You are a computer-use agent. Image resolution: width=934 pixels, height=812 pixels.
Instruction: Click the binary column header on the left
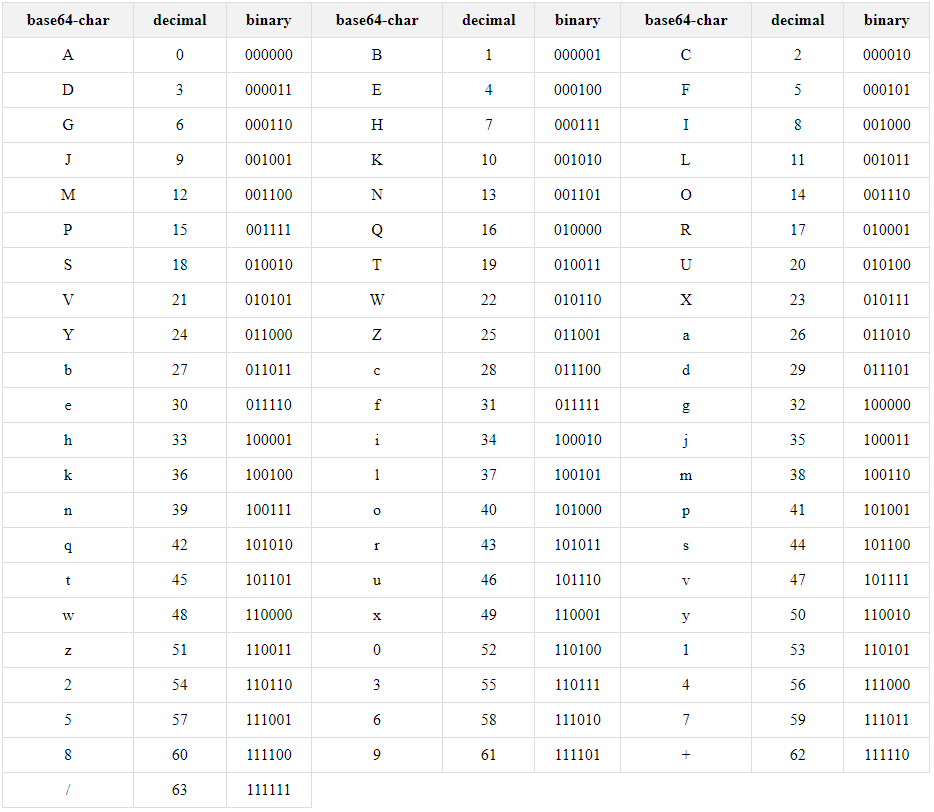click(268, 20)
